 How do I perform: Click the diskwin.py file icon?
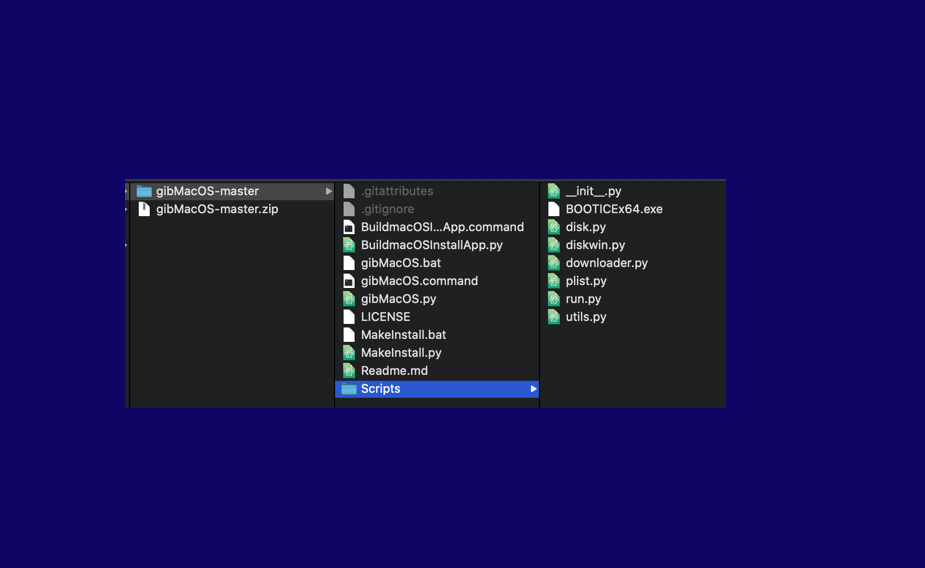click(x=553, y=245)
